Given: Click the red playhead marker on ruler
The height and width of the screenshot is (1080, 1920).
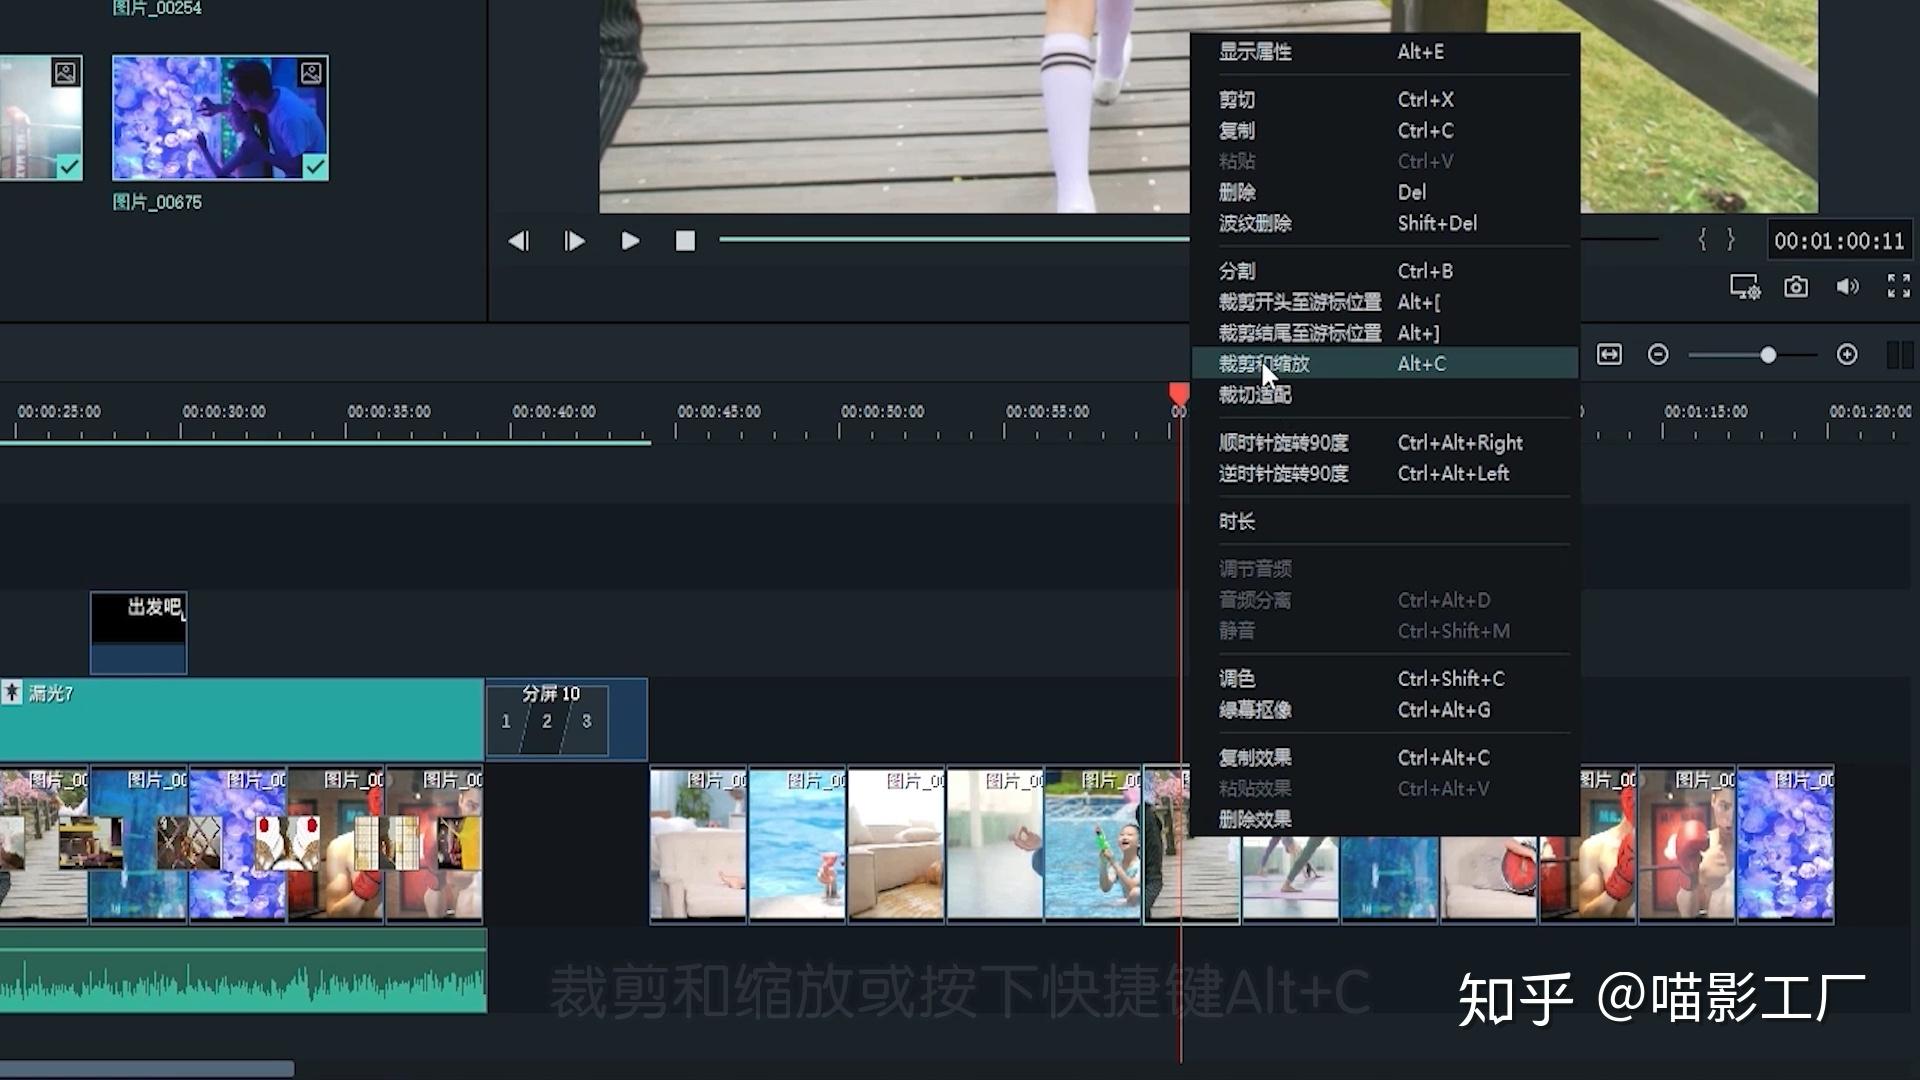Looking at the screenshot, I should click(1180, 394).
